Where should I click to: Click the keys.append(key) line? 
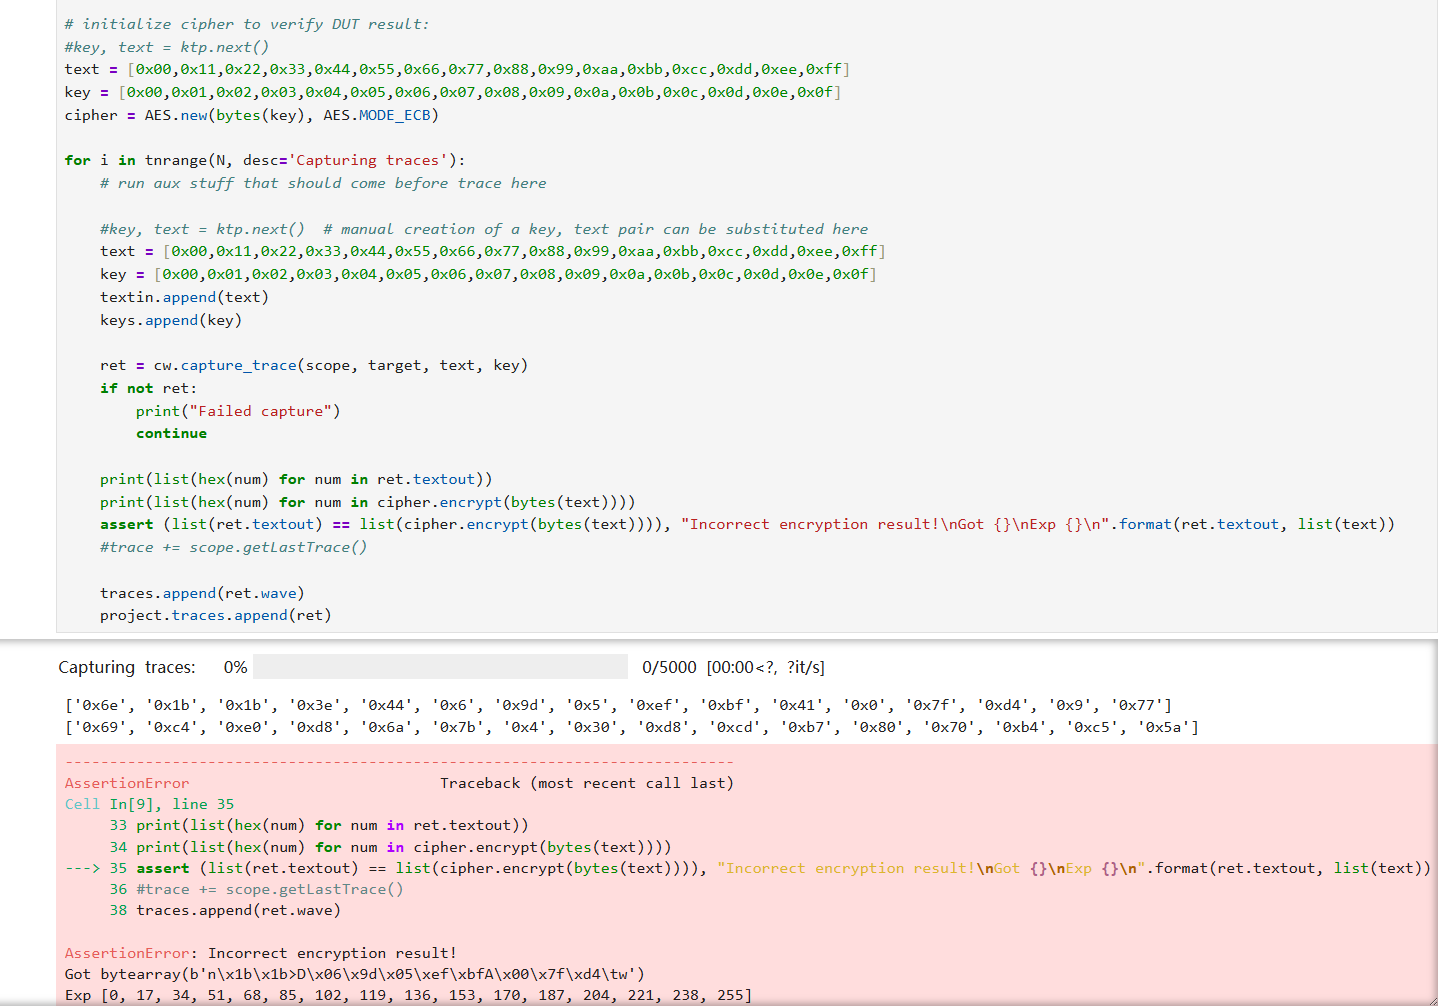[x=170, y=320]
